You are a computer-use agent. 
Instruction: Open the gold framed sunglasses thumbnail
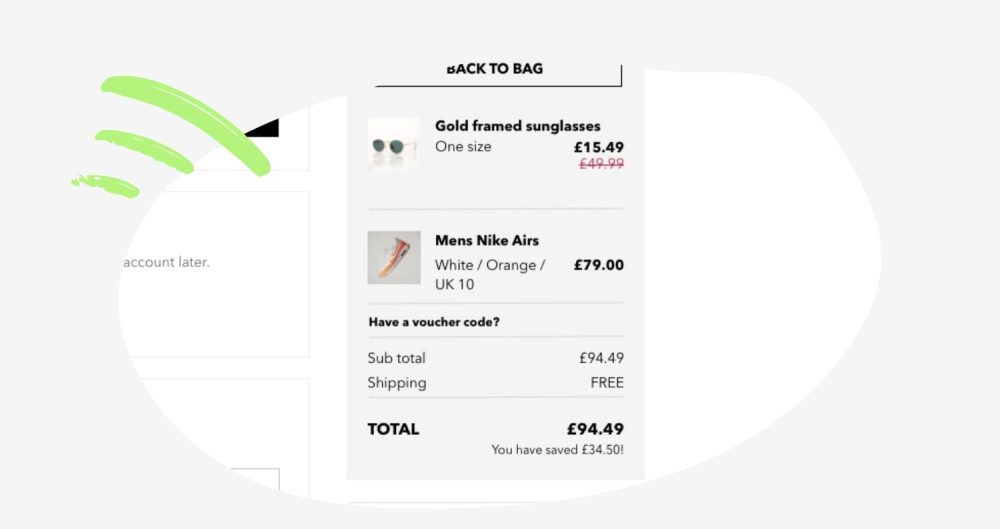point(393,144)
